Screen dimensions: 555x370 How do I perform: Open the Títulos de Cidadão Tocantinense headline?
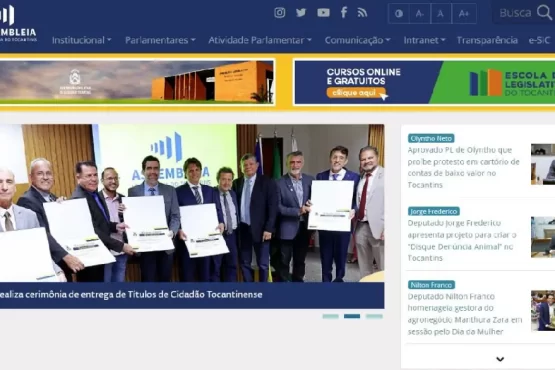coord(131,295)
